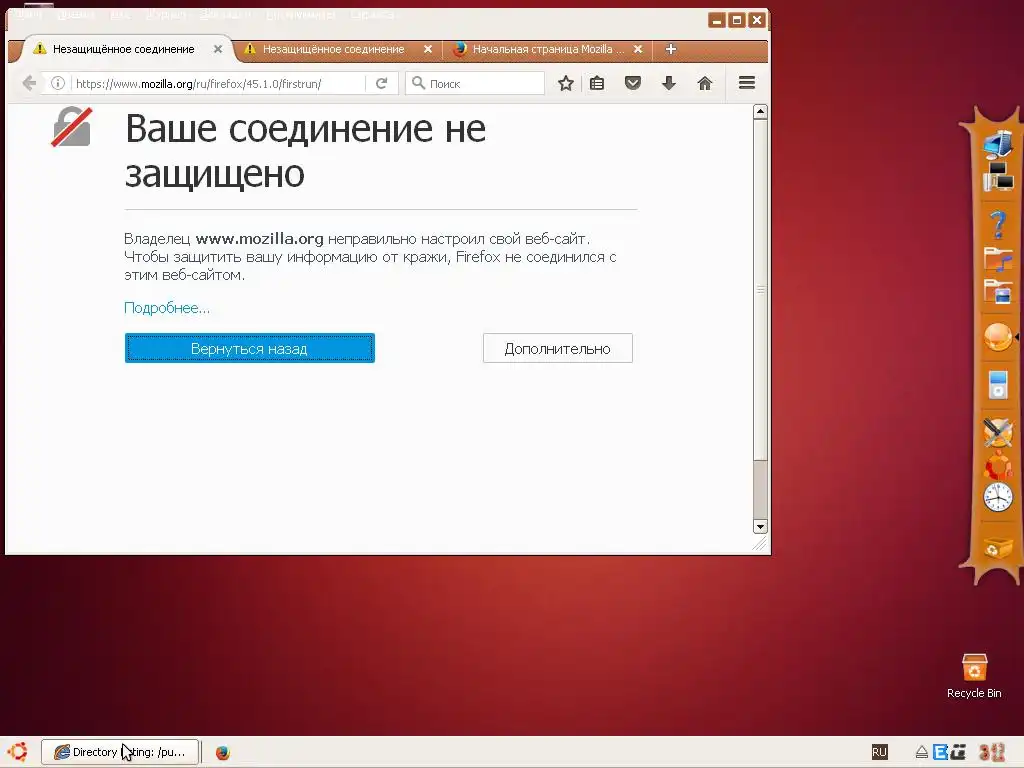
Task: Reload the current page
Action: [x=381, y=84]
